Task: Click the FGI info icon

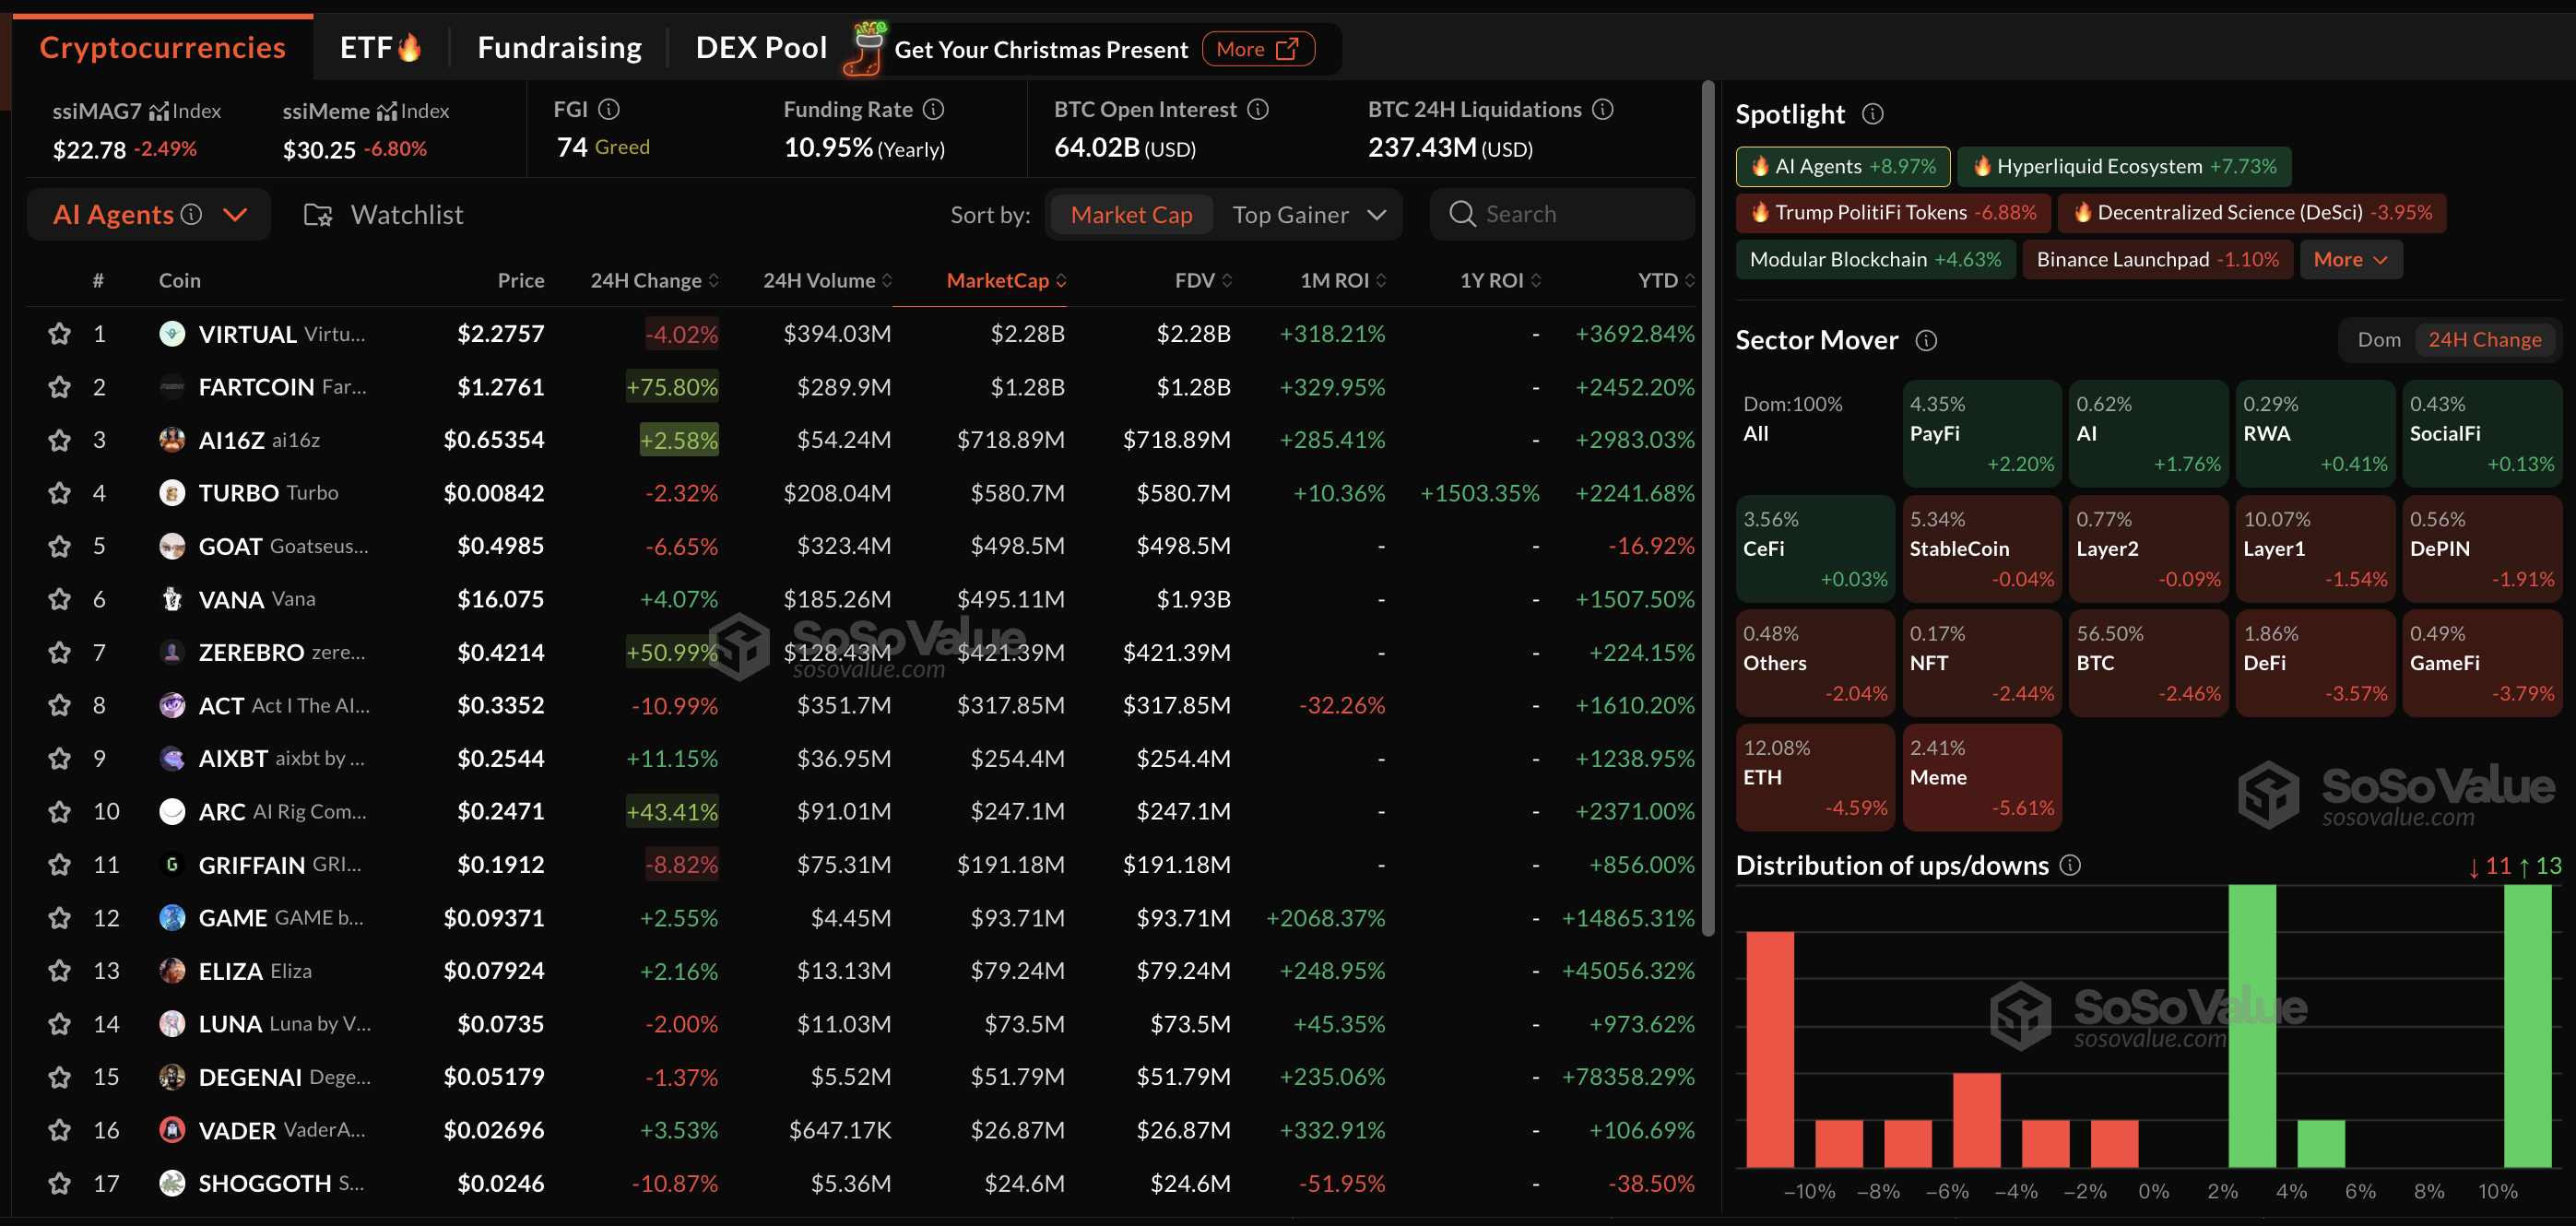Action: pos(609,109)
